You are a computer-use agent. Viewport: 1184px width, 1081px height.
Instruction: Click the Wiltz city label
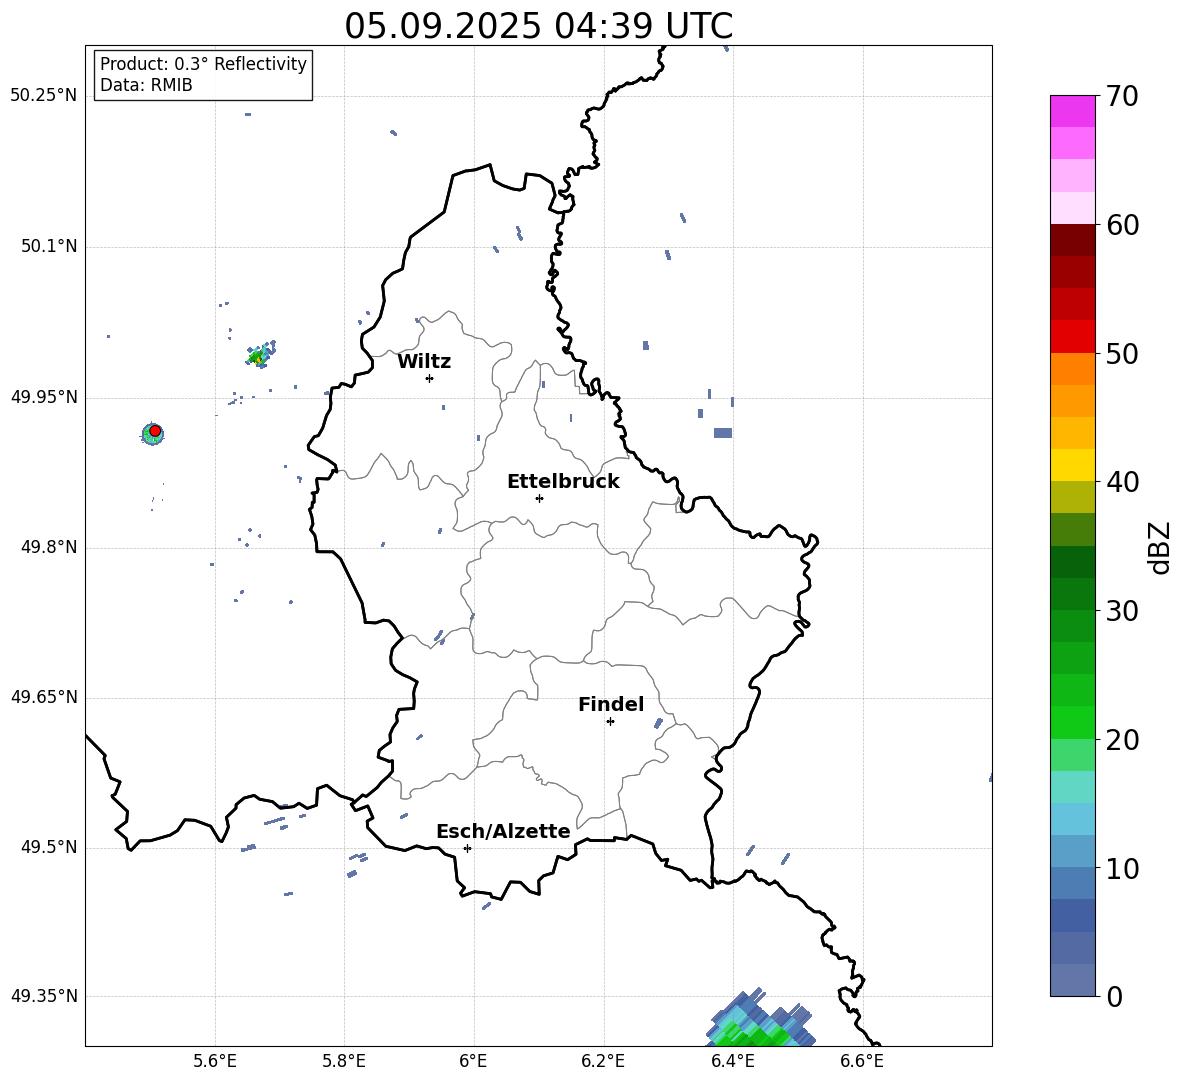pos(424,362)
